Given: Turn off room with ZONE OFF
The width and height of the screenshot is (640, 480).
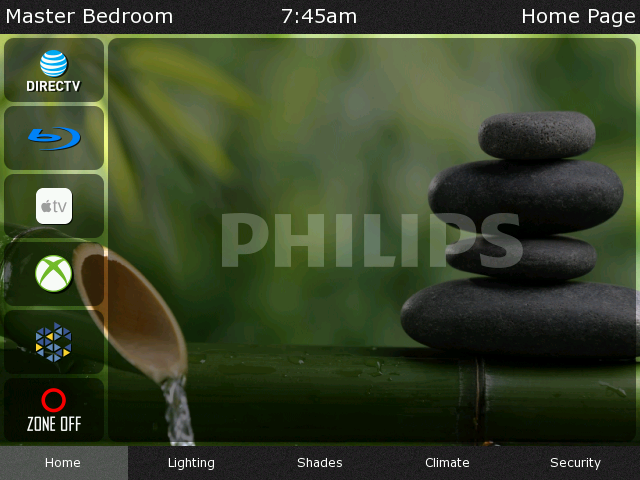Looking at the screenshot, I should pyautogui.click(x=54, y=410).
